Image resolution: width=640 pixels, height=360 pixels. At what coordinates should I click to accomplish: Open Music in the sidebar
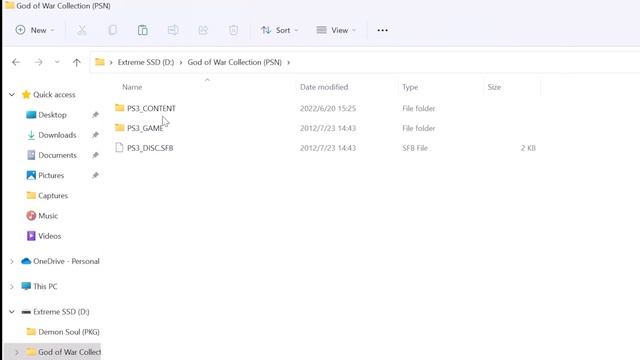[48, 216]
